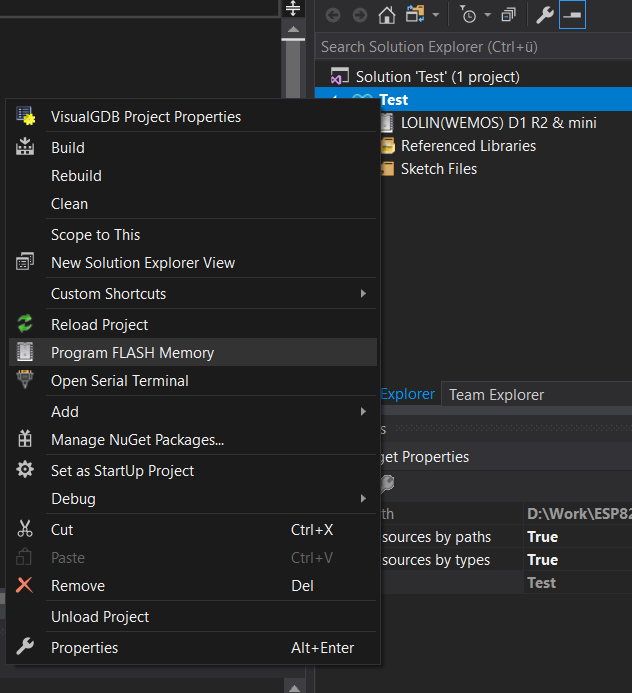
Task: Click the wrench icon next to Properties
Action: 25,647
